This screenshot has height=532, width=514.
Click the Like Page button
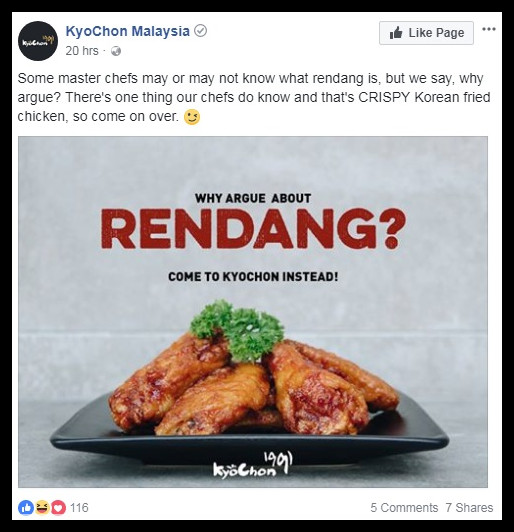426,33
